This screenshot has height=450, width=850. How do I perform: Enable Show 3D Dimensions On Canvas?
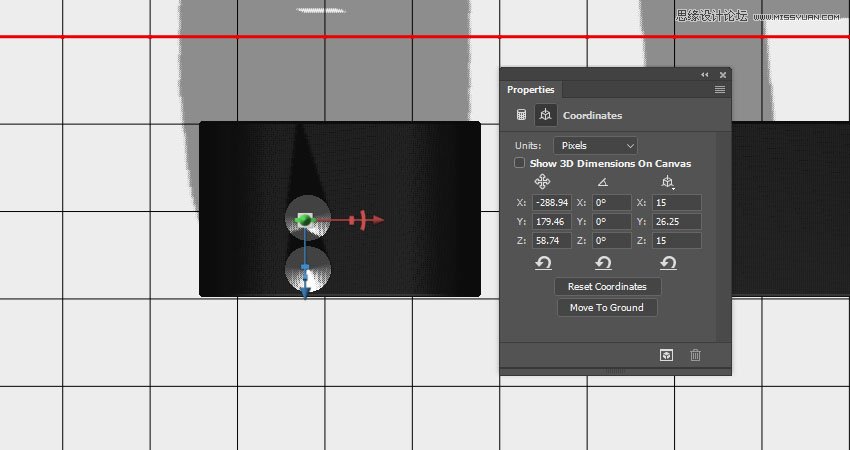point(519,163)
